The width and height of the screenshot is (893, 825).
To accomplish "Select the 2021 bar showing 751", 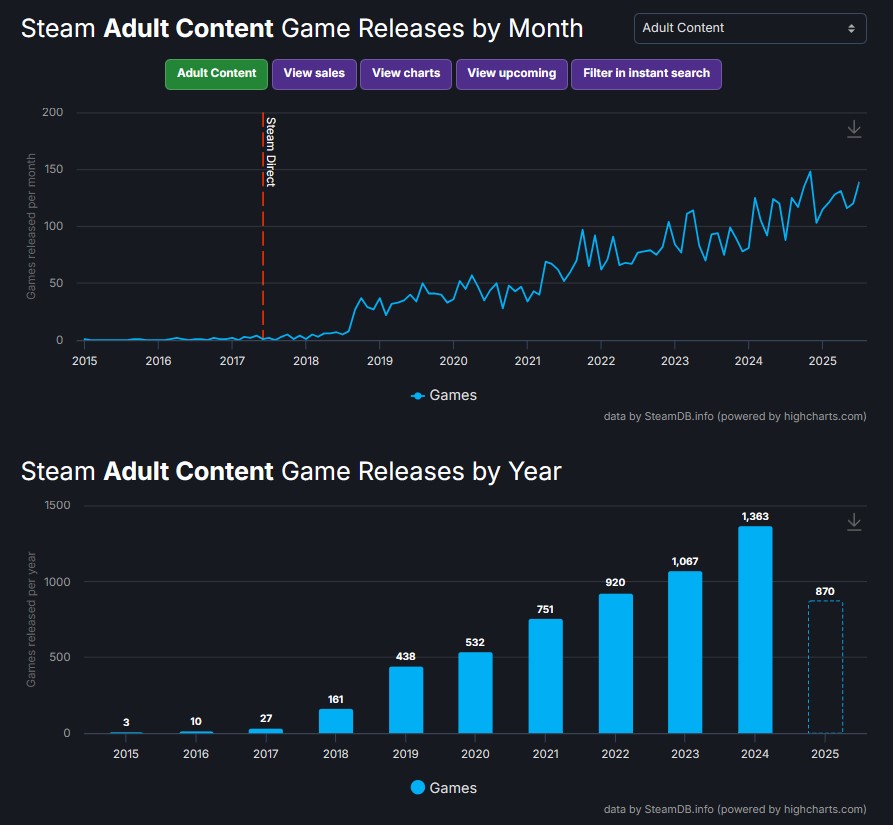I will click(x=545, y=676).
